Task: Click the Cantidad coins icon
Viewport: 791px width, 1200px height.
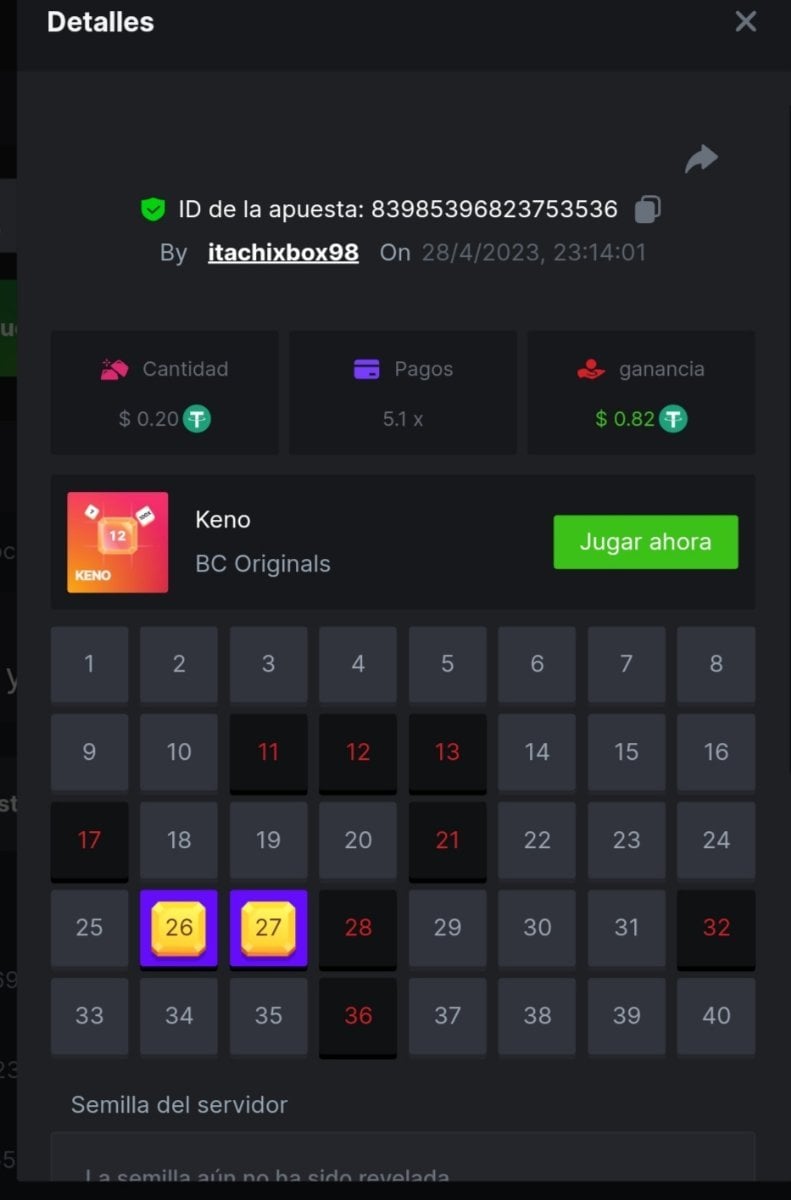Action: click(x=114, y=369)
